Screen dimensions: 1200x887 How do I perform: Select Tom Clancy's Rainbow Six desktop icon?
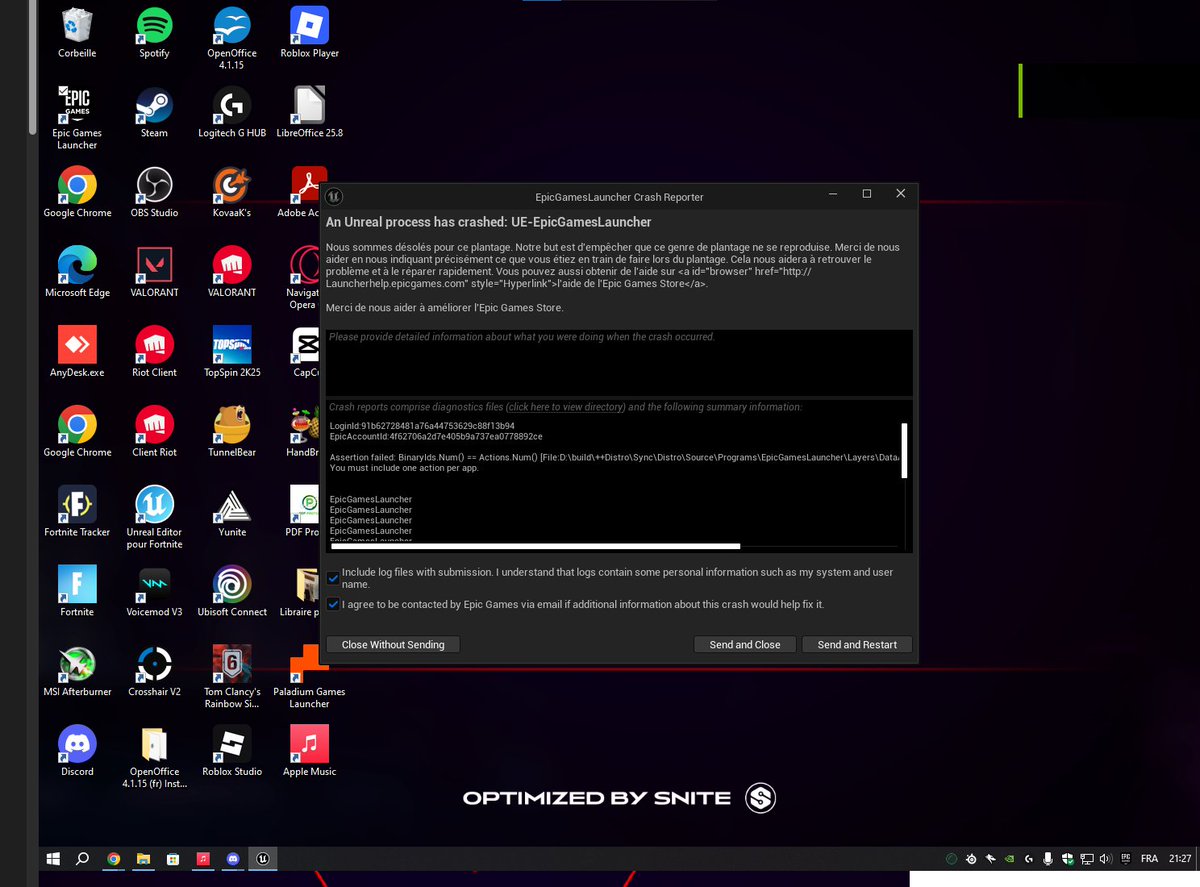pos(232,678)
